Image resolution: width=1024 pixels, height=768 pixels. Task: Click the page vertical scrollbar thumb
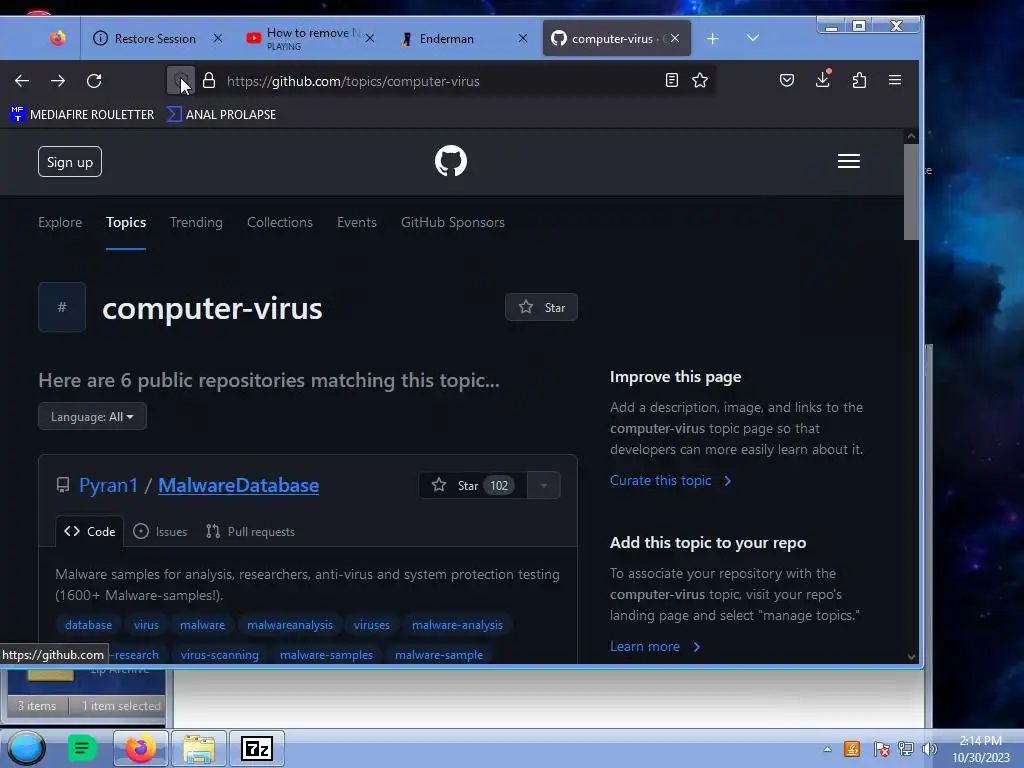pyautogui.click(x=911, y=192)
